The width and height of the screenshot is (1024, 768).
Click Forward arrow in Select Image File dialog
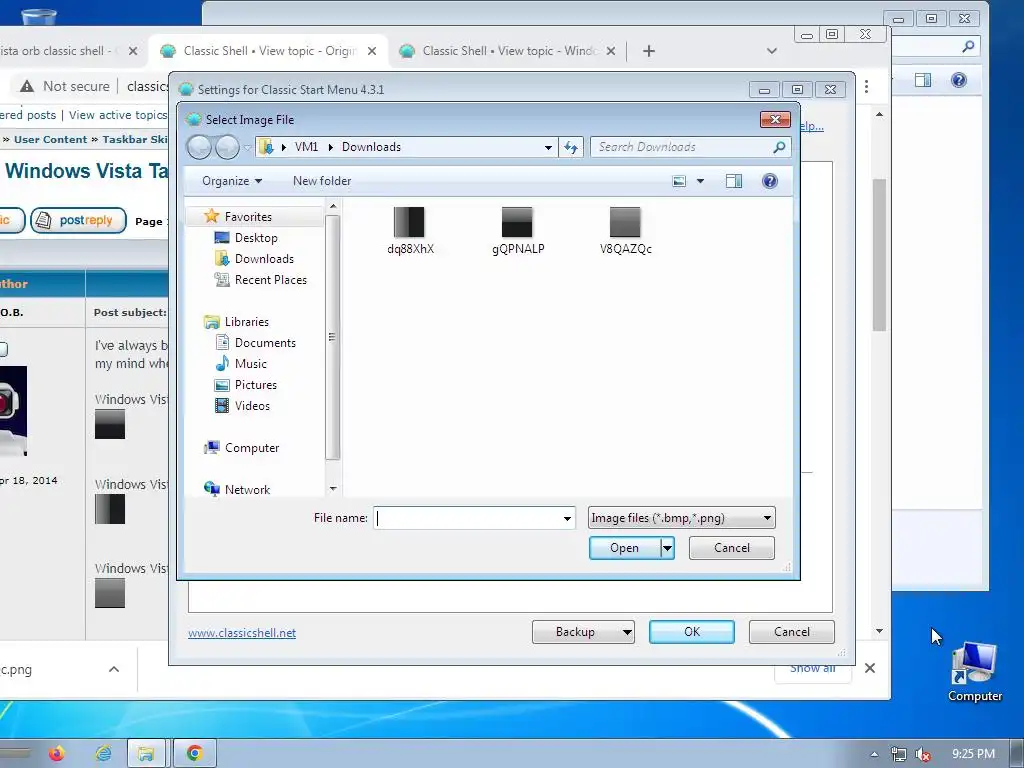pos(227,148)
